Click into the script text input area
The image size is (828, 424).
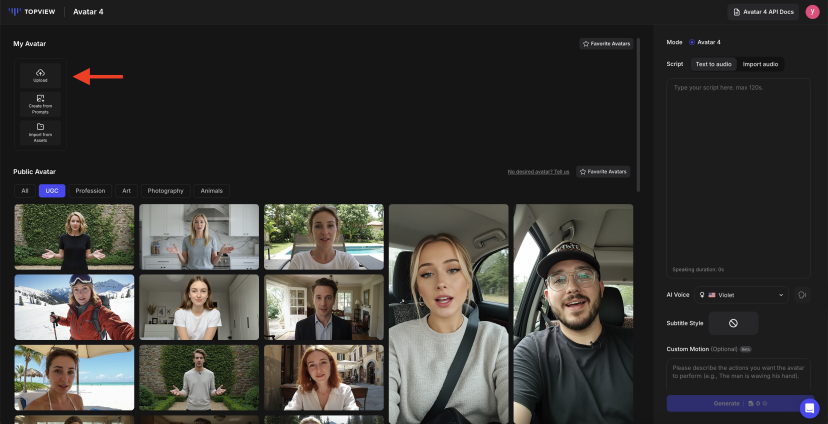(x=740, y=170)
